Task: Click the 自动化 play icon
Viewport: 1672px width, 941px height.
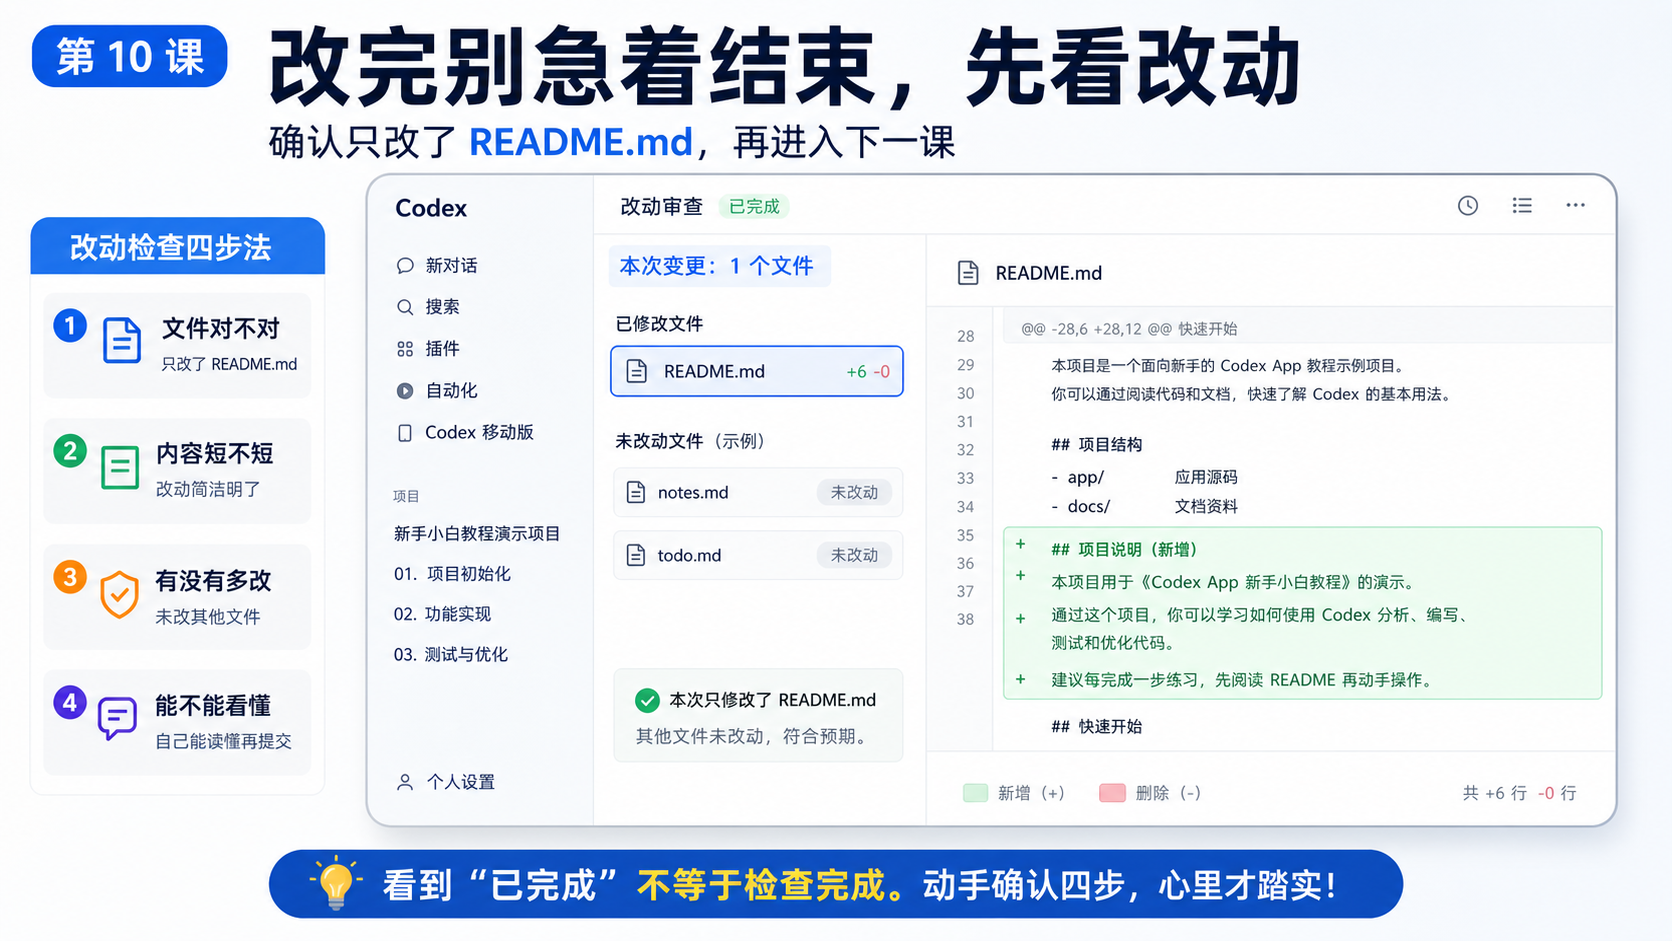Action: point(405,391)
